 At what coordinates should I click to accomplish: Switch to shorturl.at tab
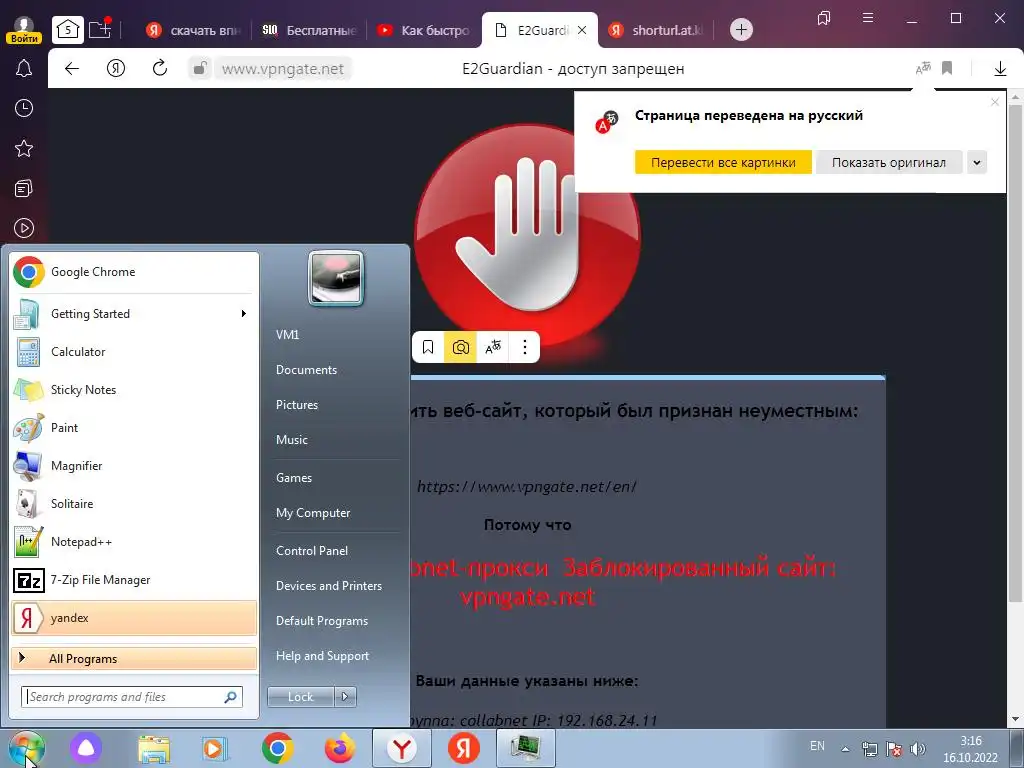[656, 30]
